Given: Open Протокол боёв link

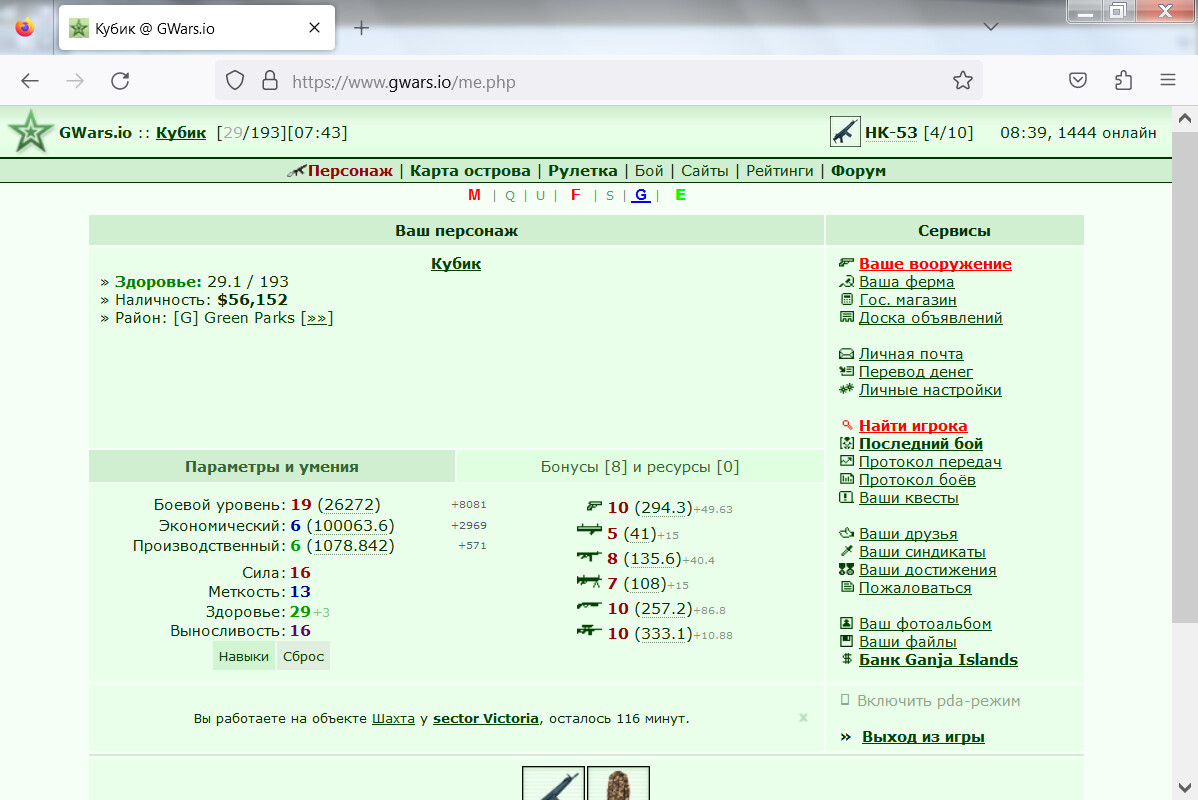Looking at the screenshot, I should [x=917, y=480].
